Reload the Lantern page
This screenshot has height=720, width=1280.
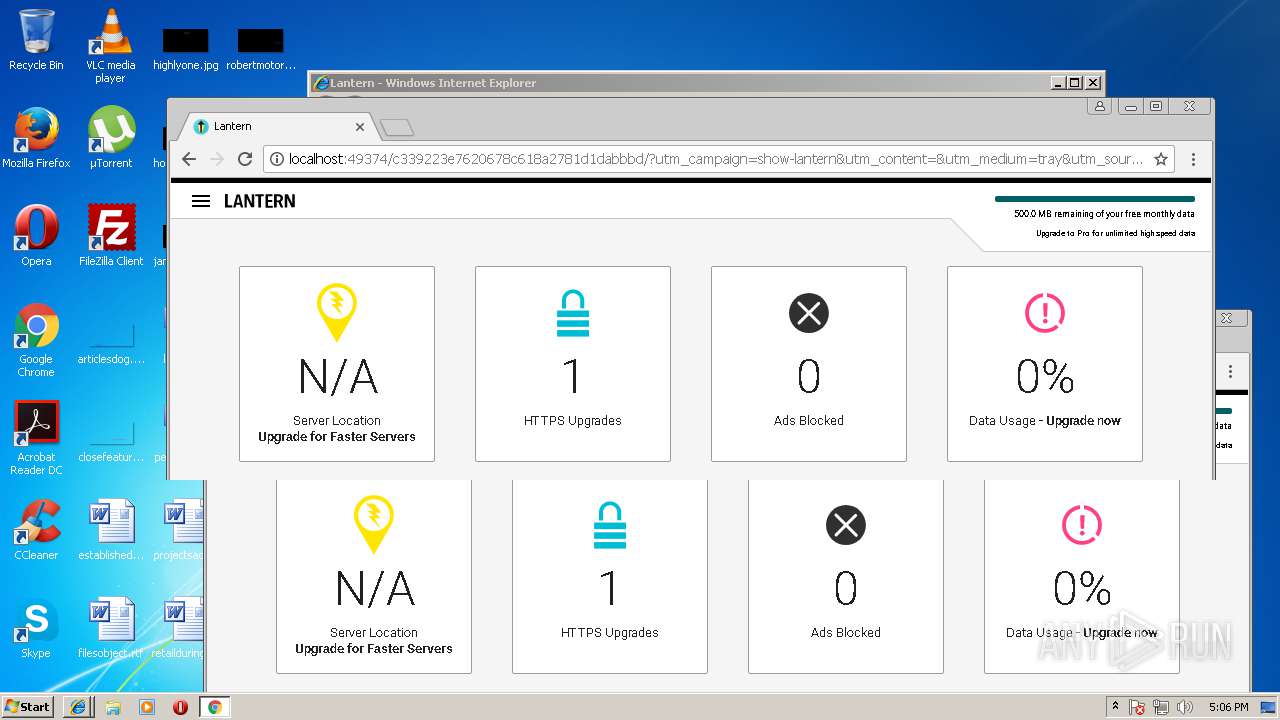[245, 159]
